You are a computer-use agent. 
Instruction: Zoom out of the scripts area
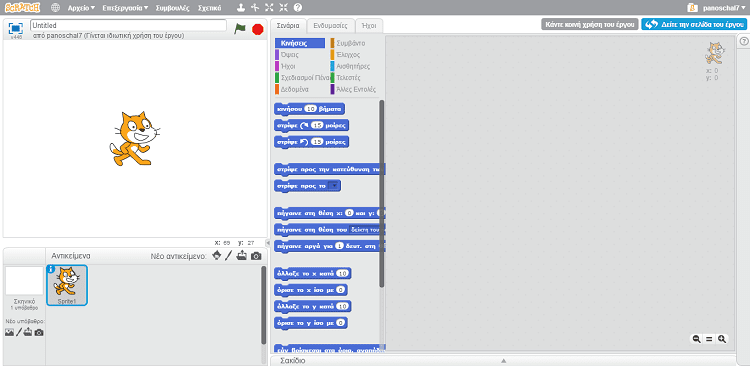696,339
